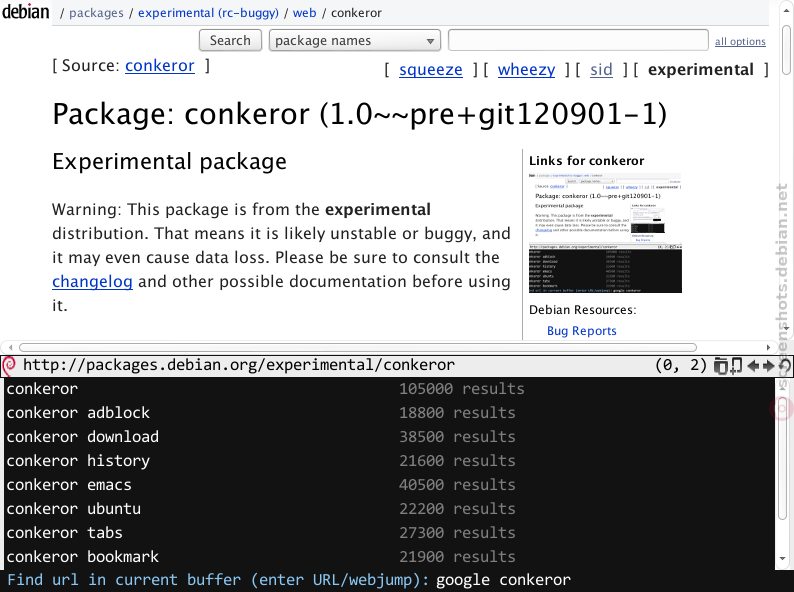The width and height of the screenshot is (794, 592).
Task: Click the 'Experimental package' heading
Action: click(169, 162)
